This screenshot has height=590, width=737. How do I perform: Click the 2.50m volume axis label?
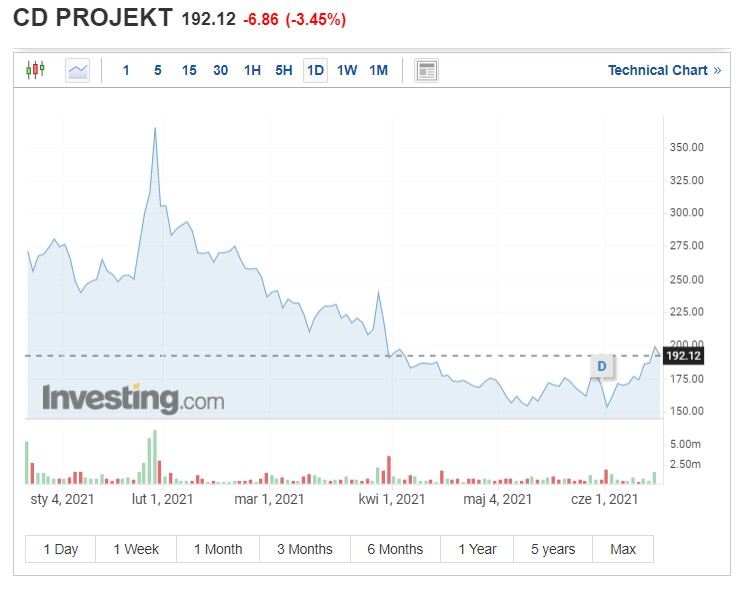click(x=685, y=464)
